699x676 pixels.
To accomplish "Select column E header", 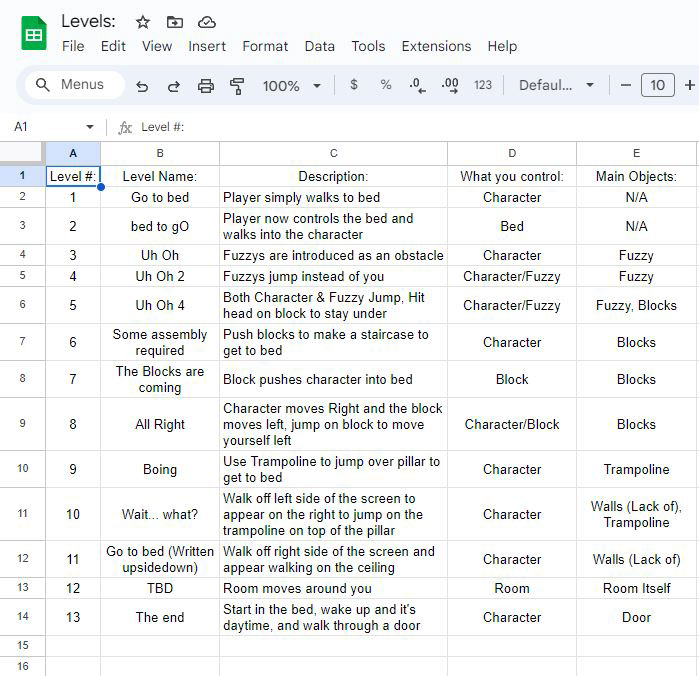I will pos(636,153).
